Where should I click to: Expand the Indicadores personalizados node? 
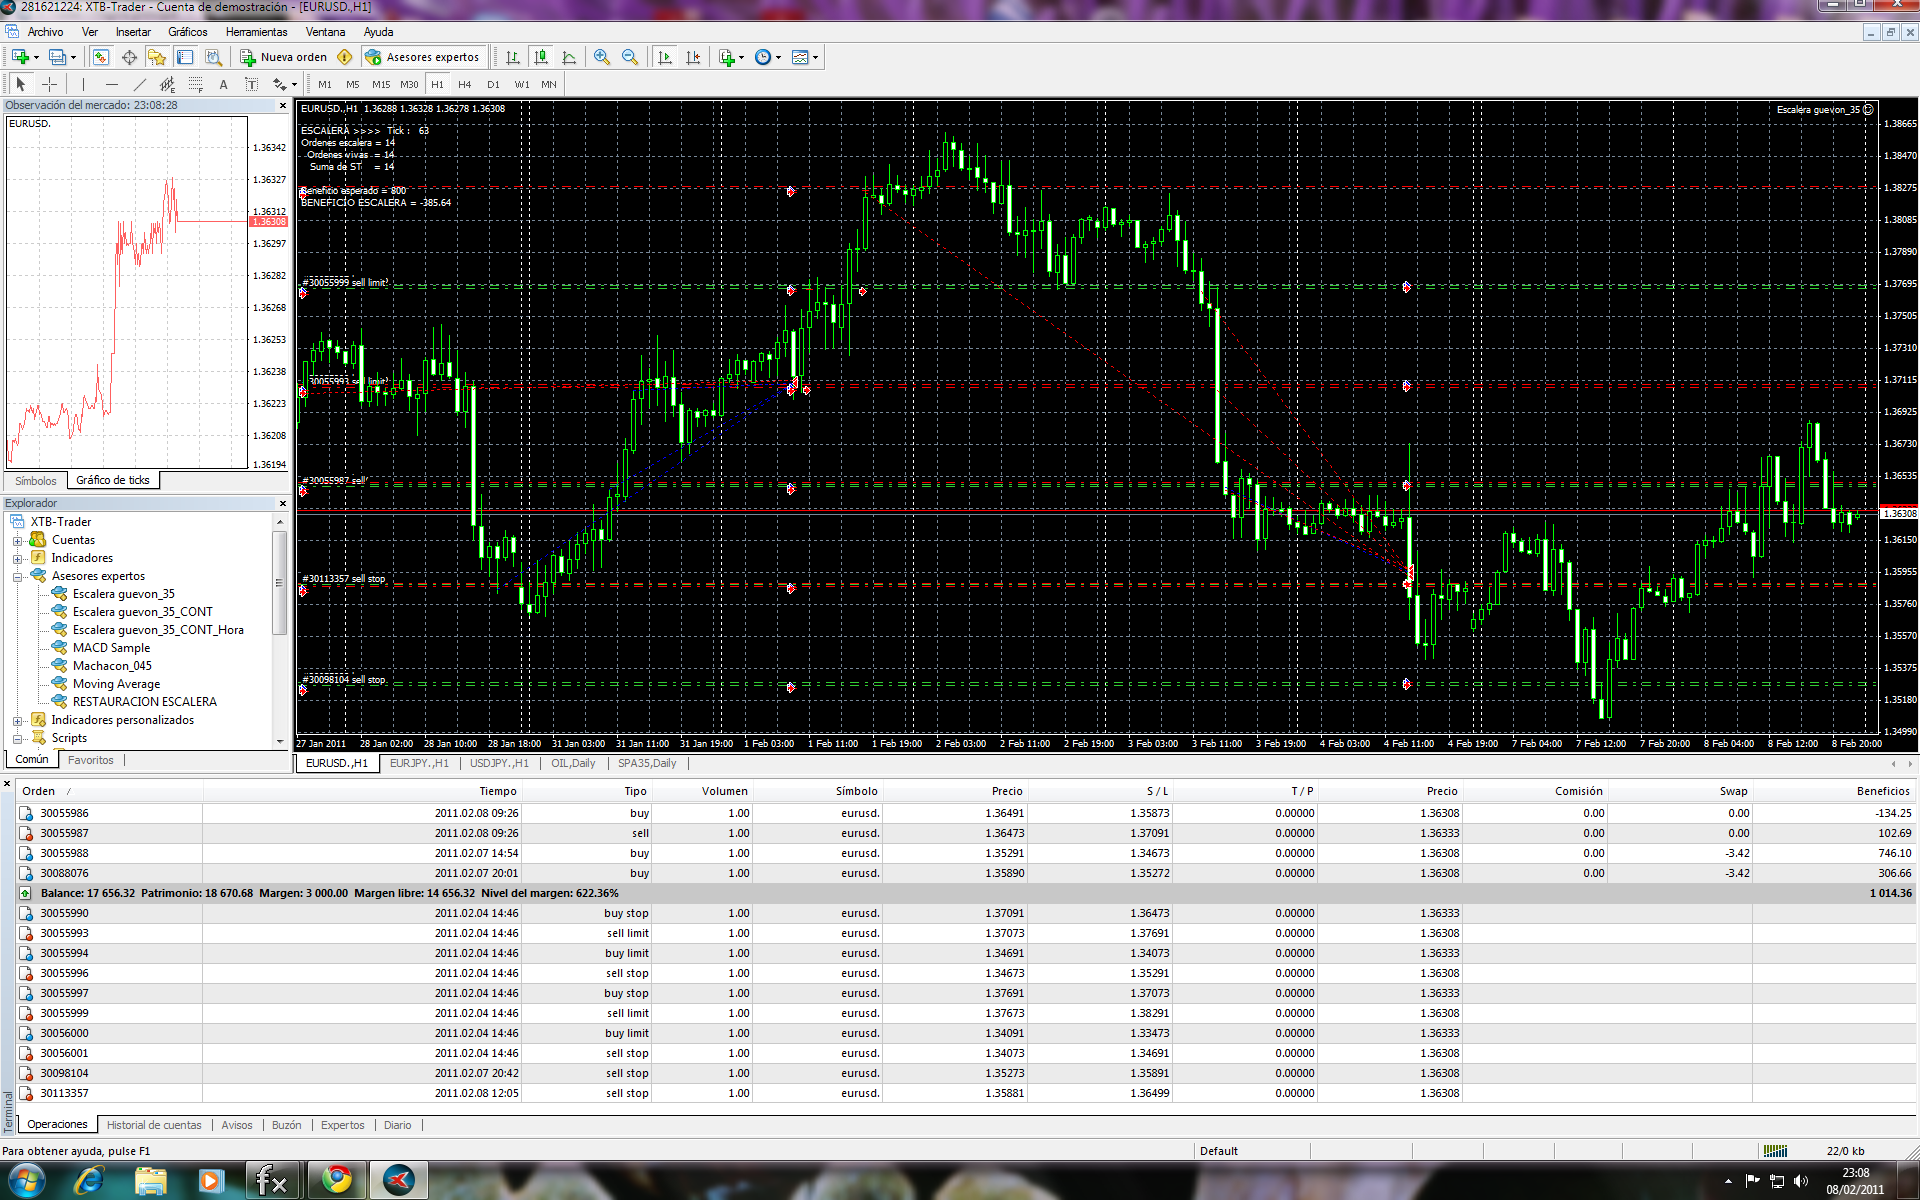pyautogui.click(x=17, y=720)
